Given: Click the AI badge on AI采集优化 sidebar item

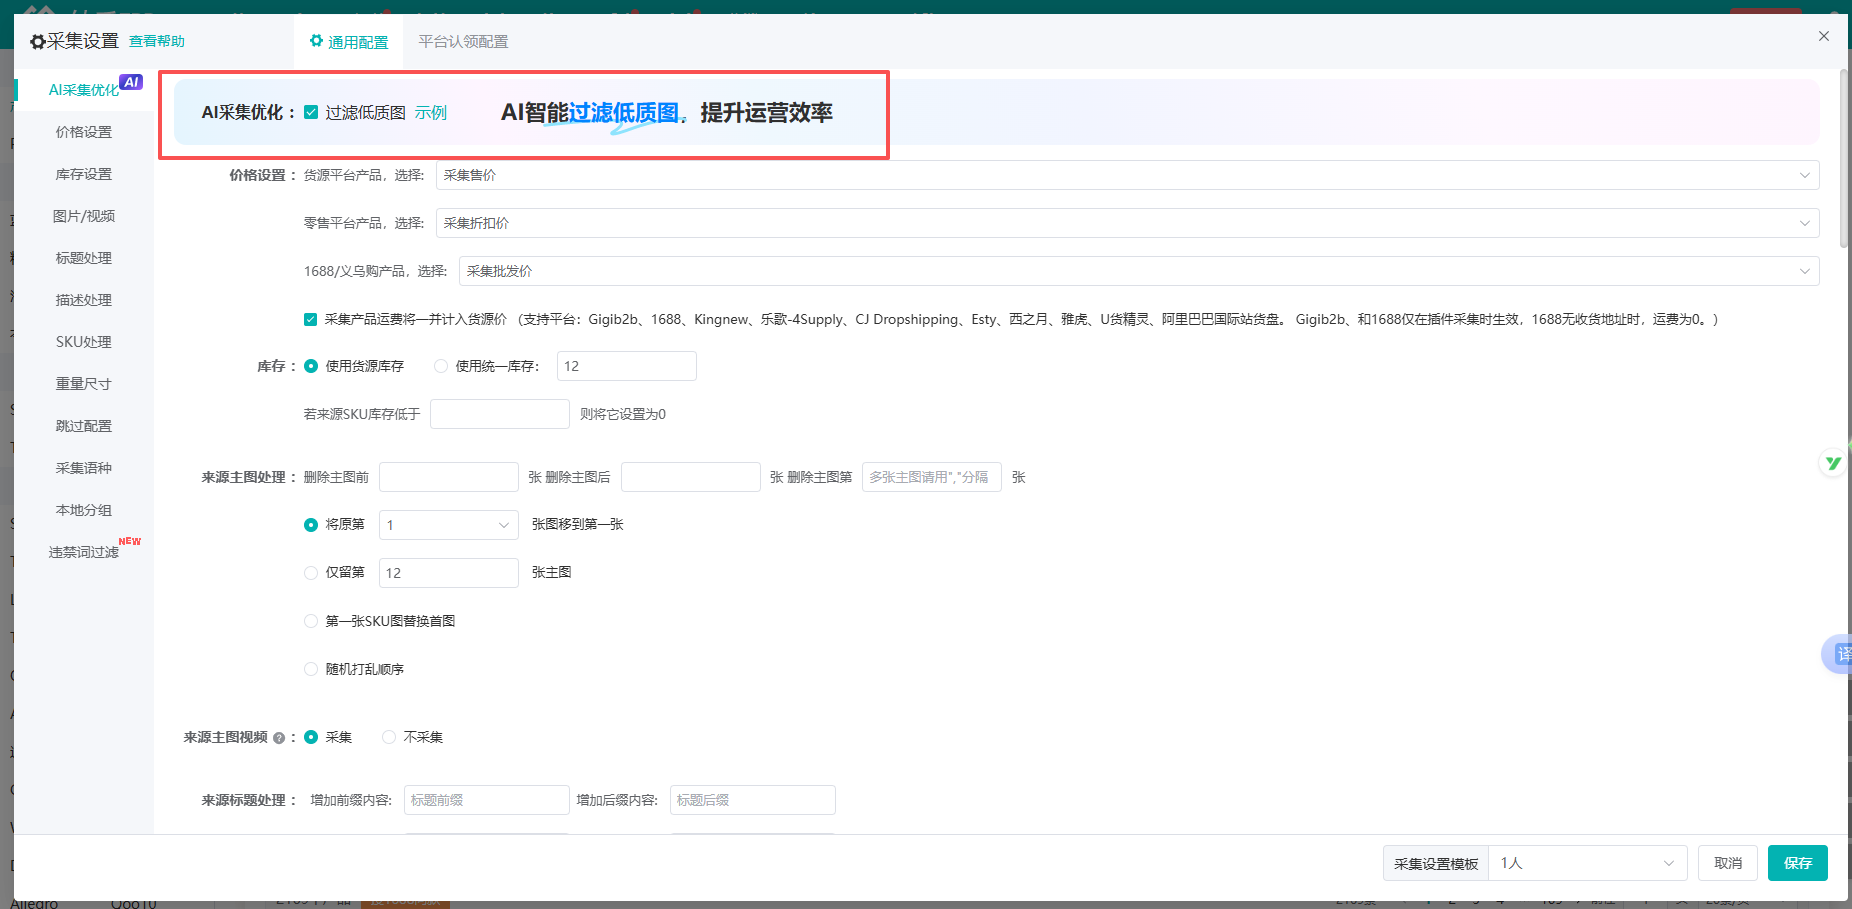Looking at the screenshot, I should 130,82.
